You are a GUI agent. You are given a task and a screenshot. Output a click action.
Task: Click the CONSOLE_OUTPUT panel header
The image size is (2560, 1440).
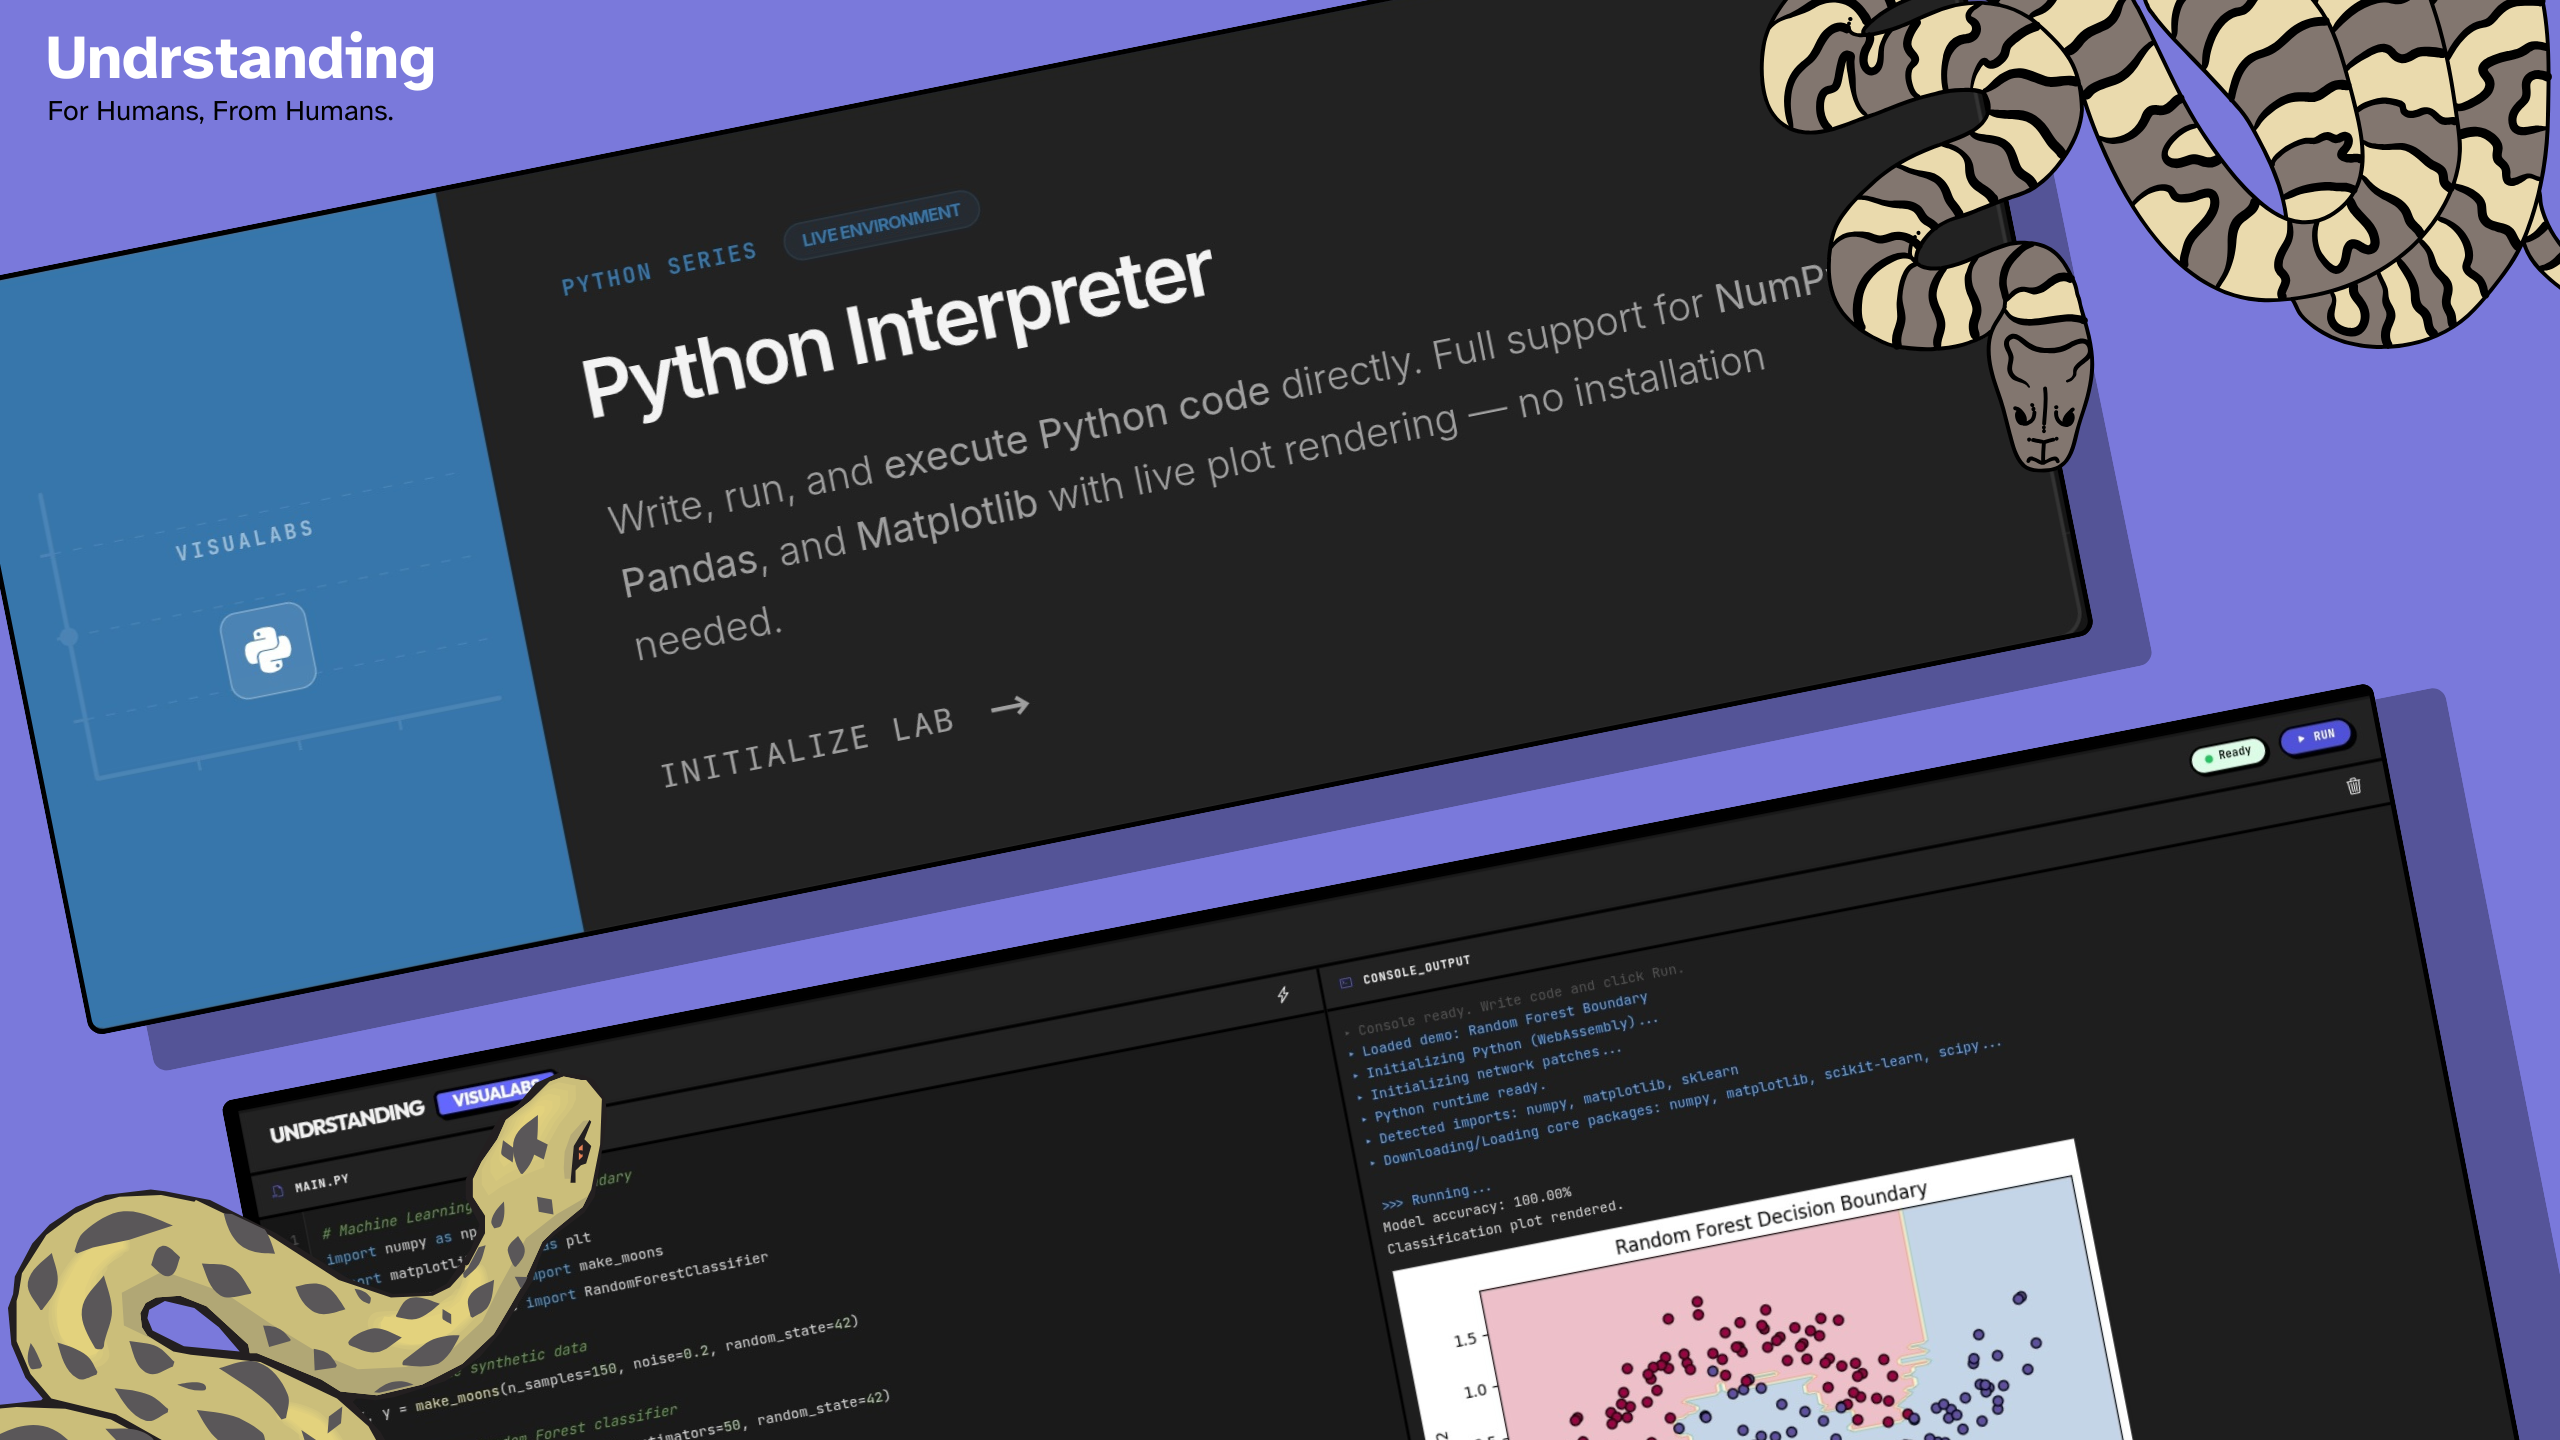coord(1407,970)
